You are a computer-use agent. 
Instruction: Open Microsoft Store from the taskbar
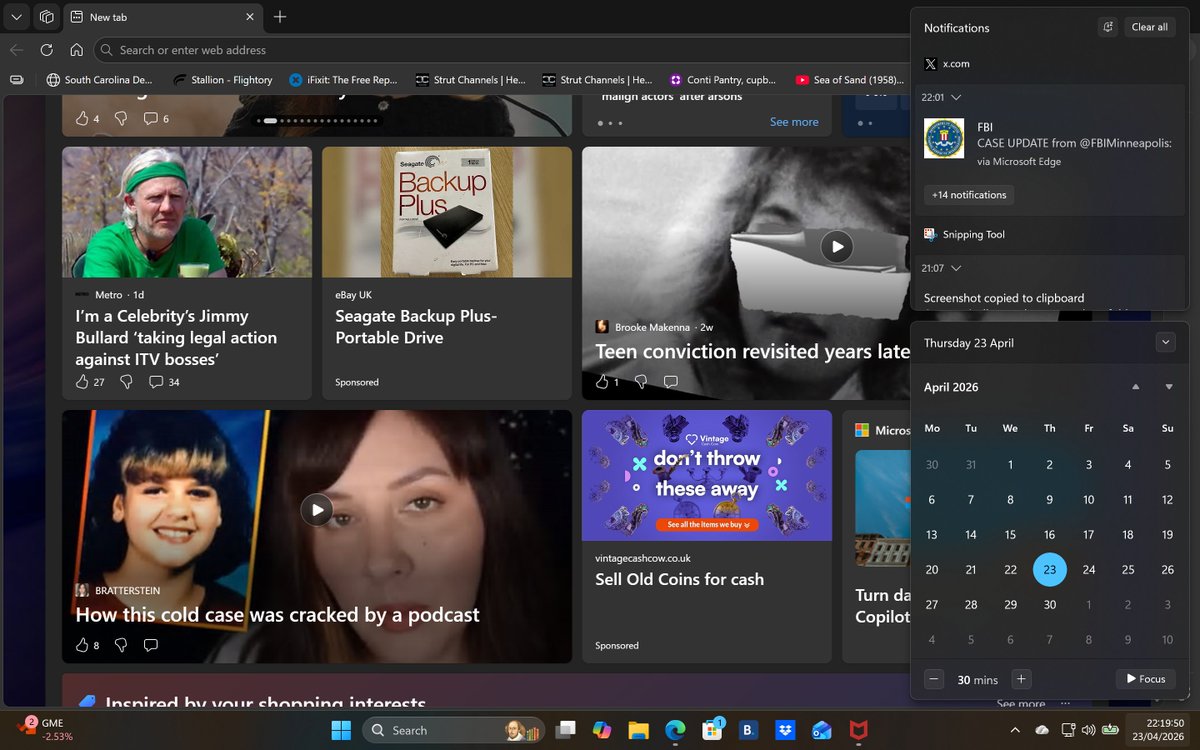712,730
